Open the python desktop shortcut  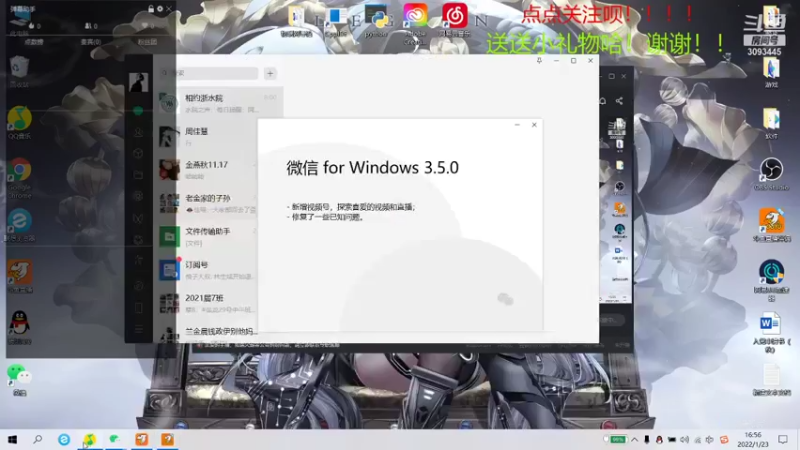(377, 20)
